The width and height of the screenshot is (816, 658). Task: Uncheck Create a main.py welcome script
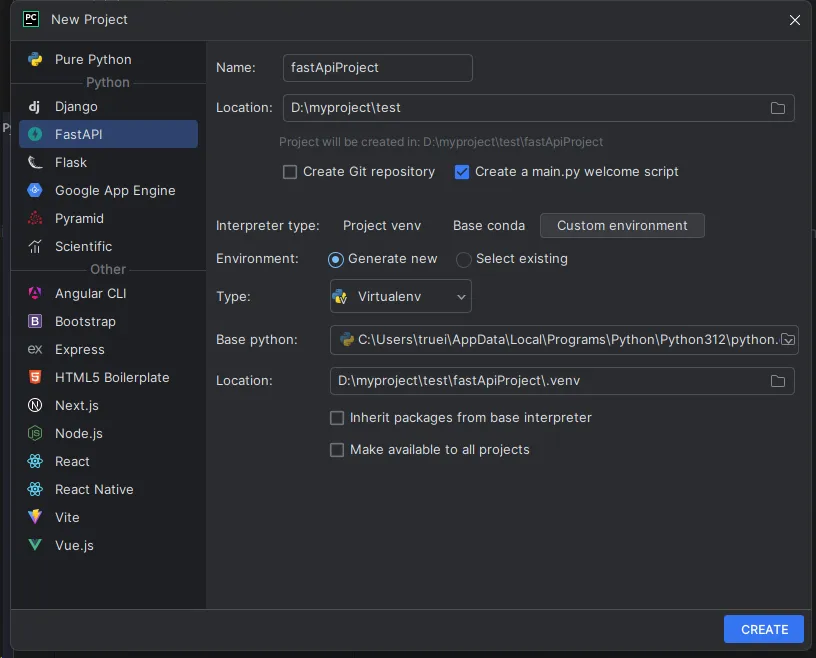pos(462,172)
